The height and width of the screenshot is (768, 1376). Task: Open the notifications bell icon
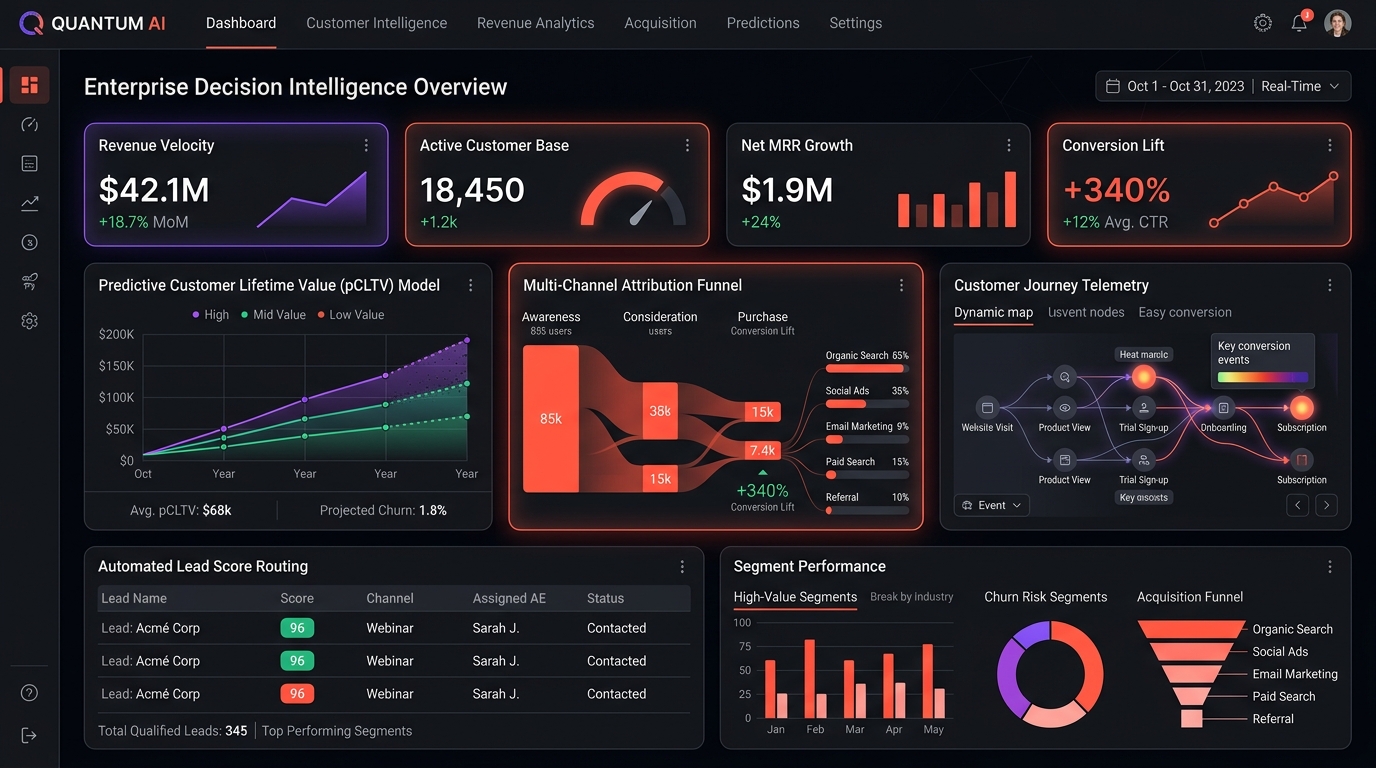tap(1299, 23)
